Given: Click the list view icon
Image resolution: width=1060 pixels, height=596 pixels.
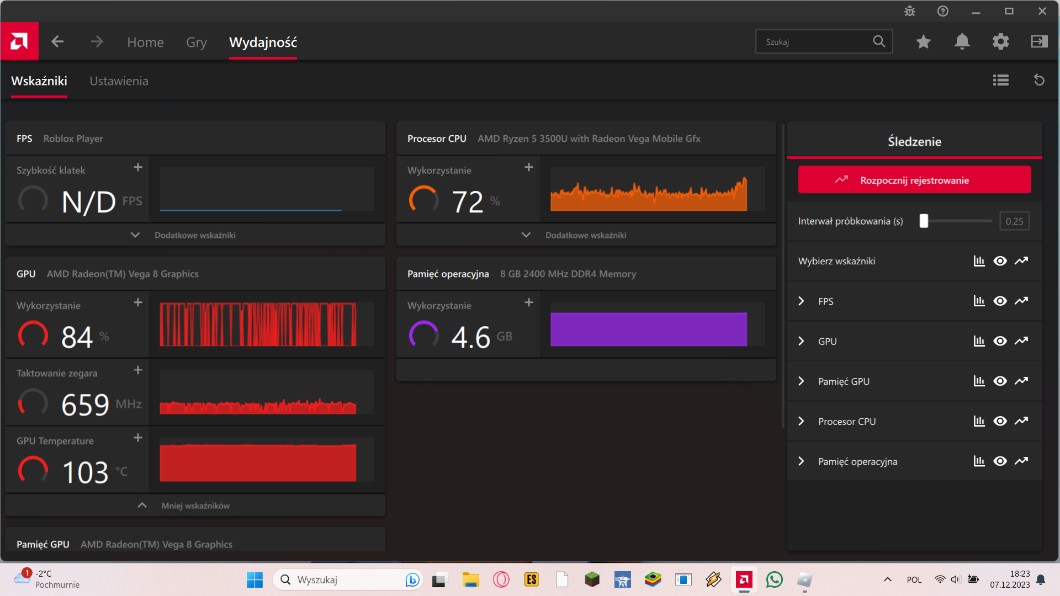Looking at the screenshot, I should [x=1000, y=80].
